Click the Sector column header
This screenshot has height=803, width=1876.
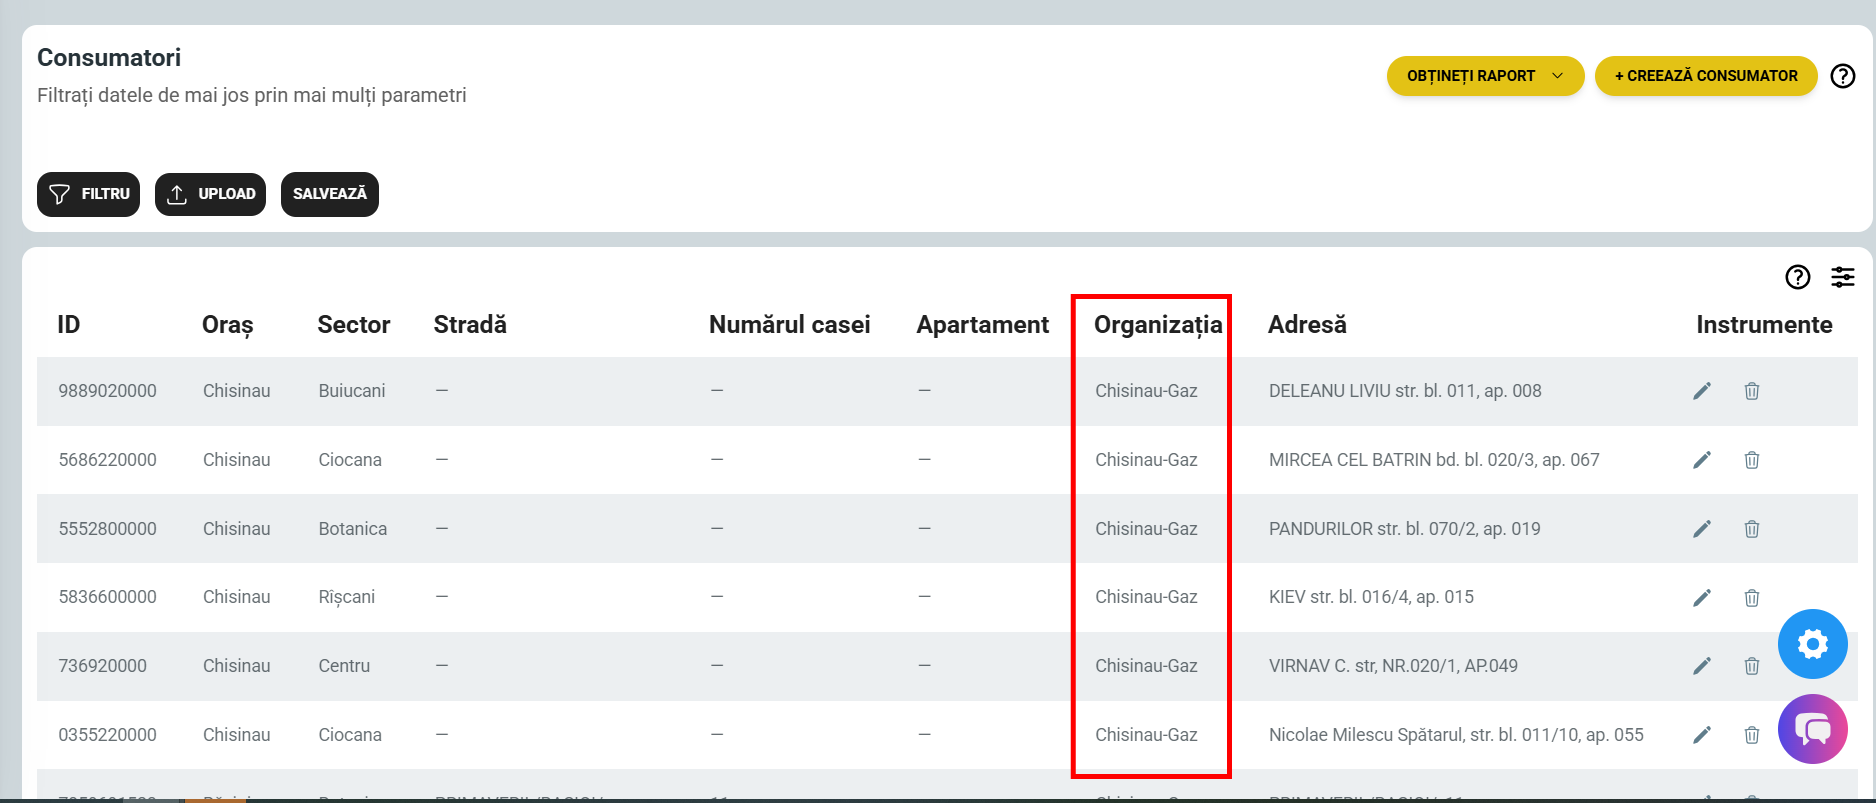tap(353, 325)
